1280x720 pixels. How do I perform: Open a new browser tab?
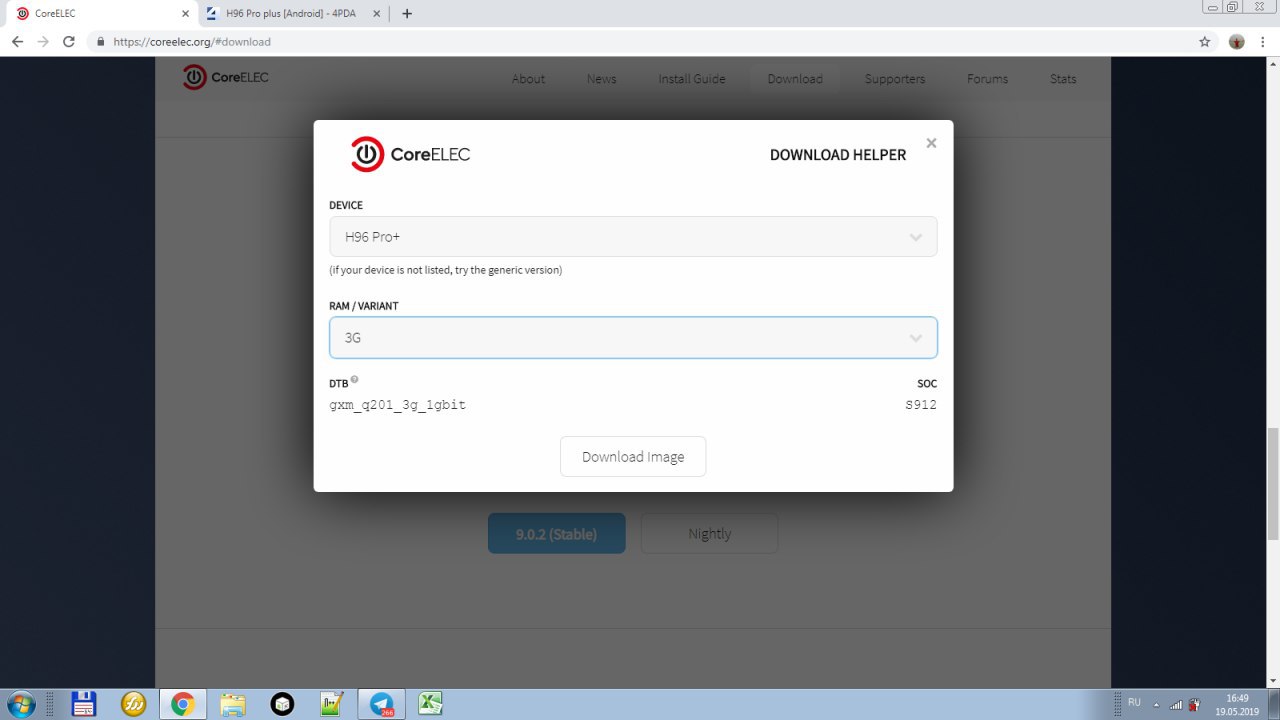pyautogui.click(x=407, y=14)
